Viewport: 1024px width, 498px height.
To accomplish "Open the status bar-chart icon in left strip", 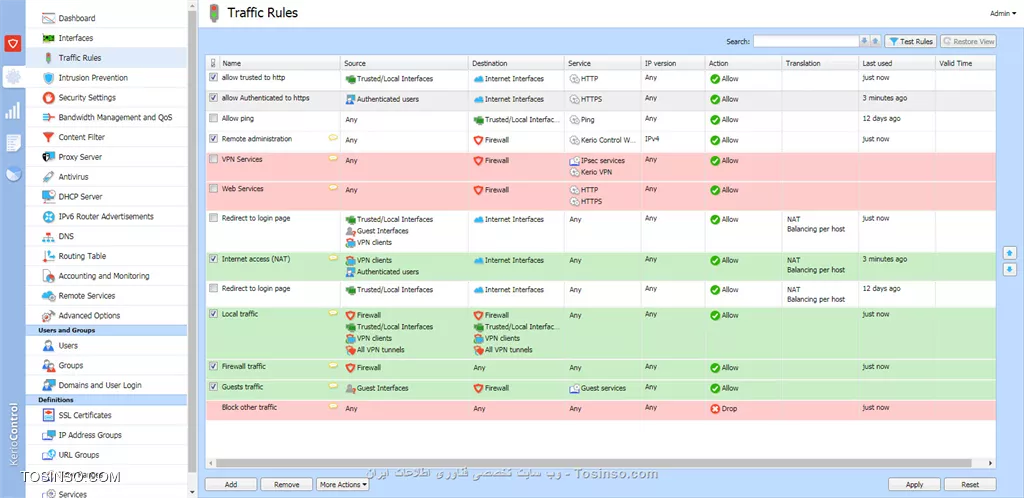I will click(x=12, y=110).
